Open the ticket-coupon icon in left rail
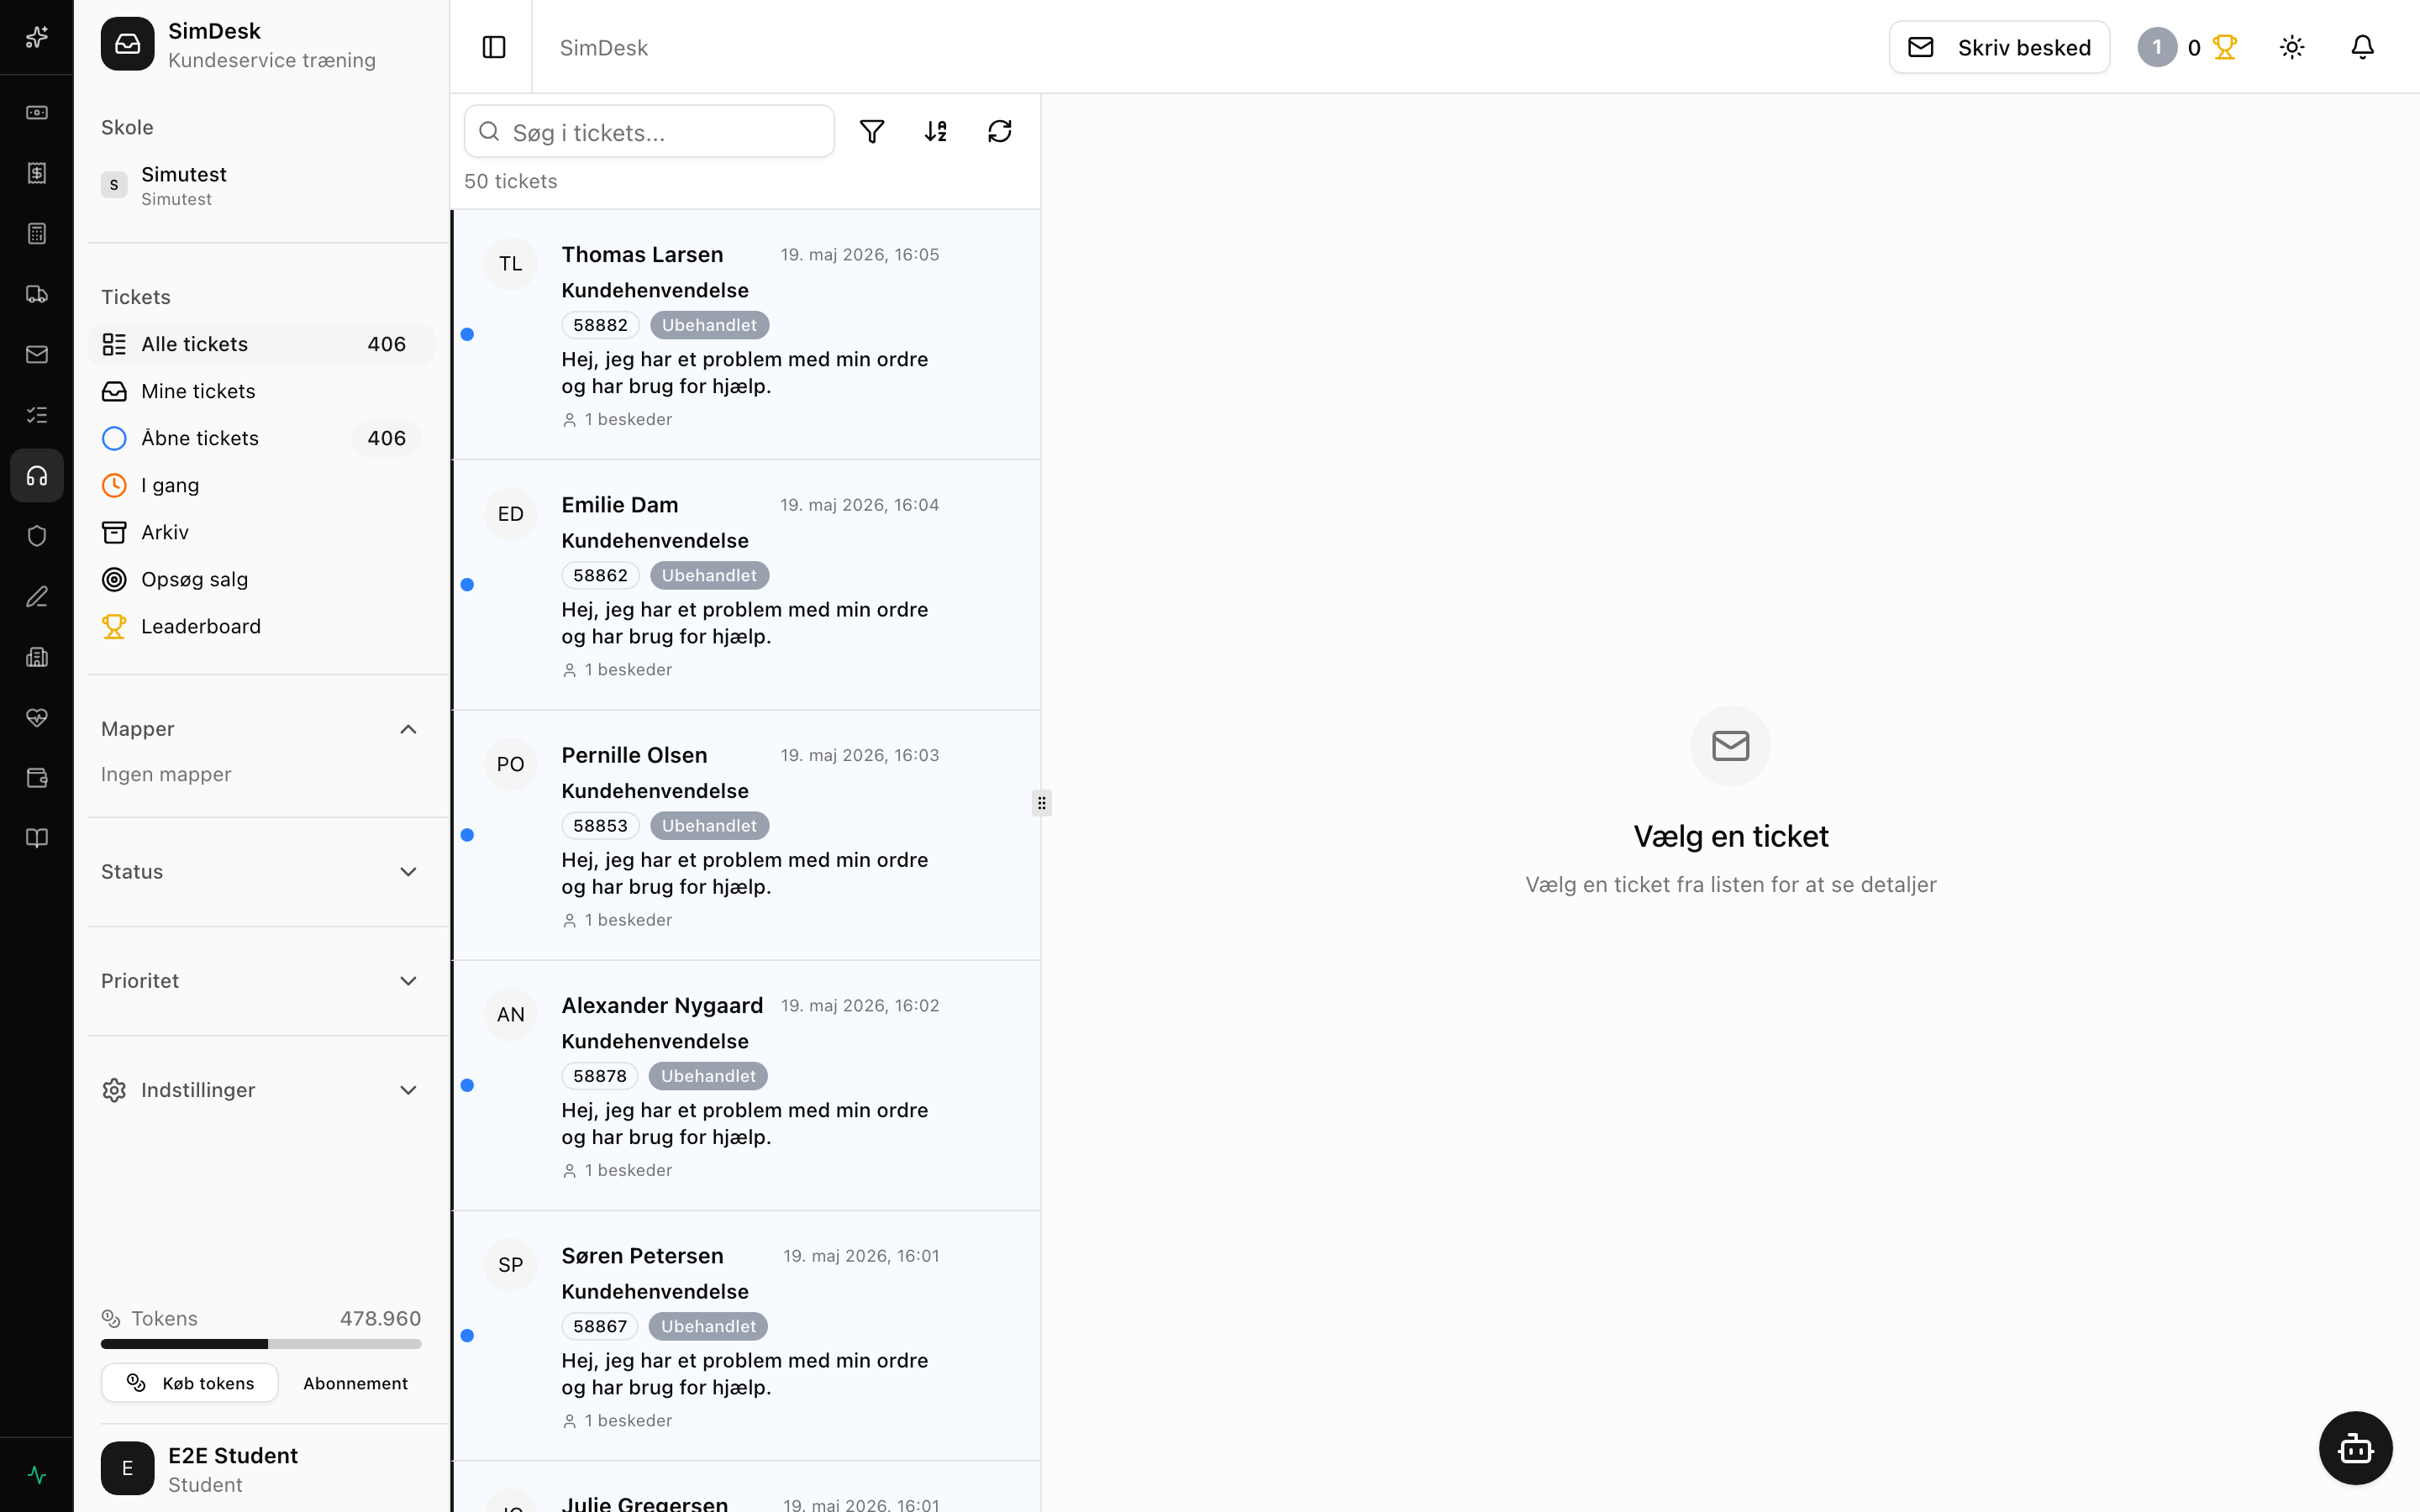The width and height of the screenshot is (2420, 1512). [x=37, y=113]
